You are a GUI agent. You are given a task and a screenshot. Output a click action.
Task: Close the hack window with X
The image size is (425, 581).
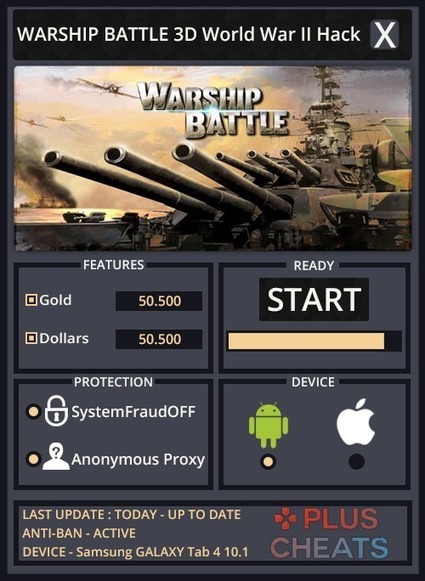coord(385,35)
